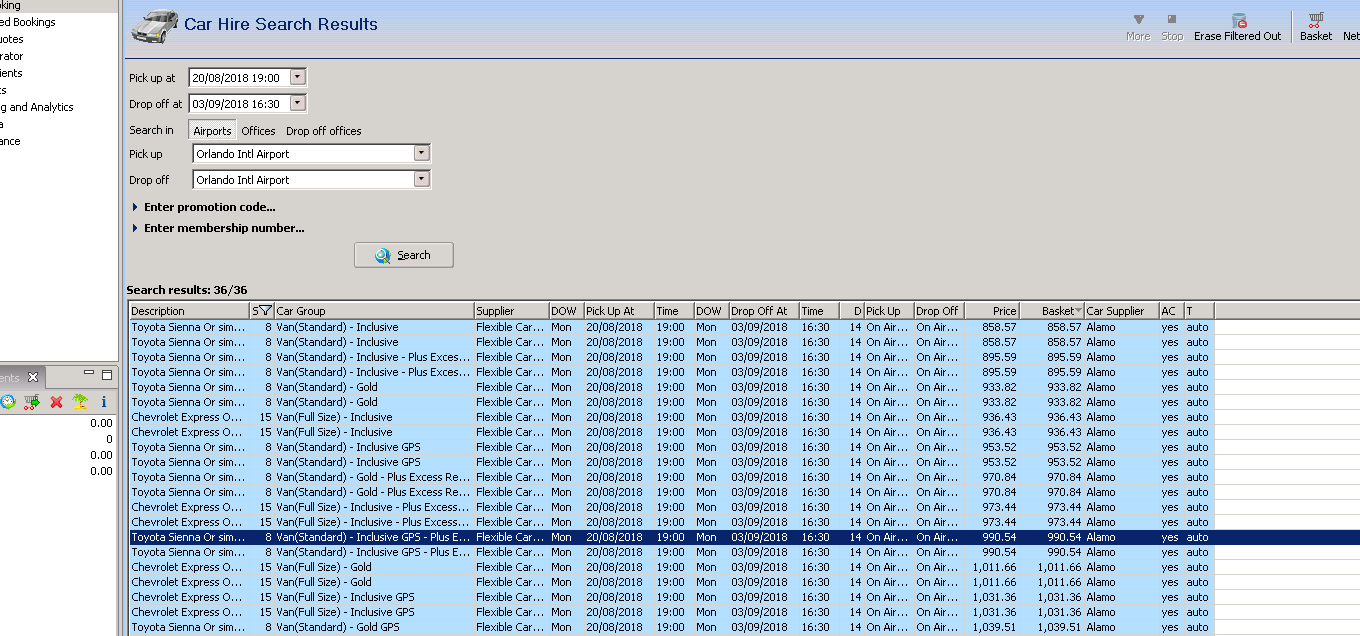Click the blue info icon
The width and height of the screenshot is (1360, 636).
point(103,402)
